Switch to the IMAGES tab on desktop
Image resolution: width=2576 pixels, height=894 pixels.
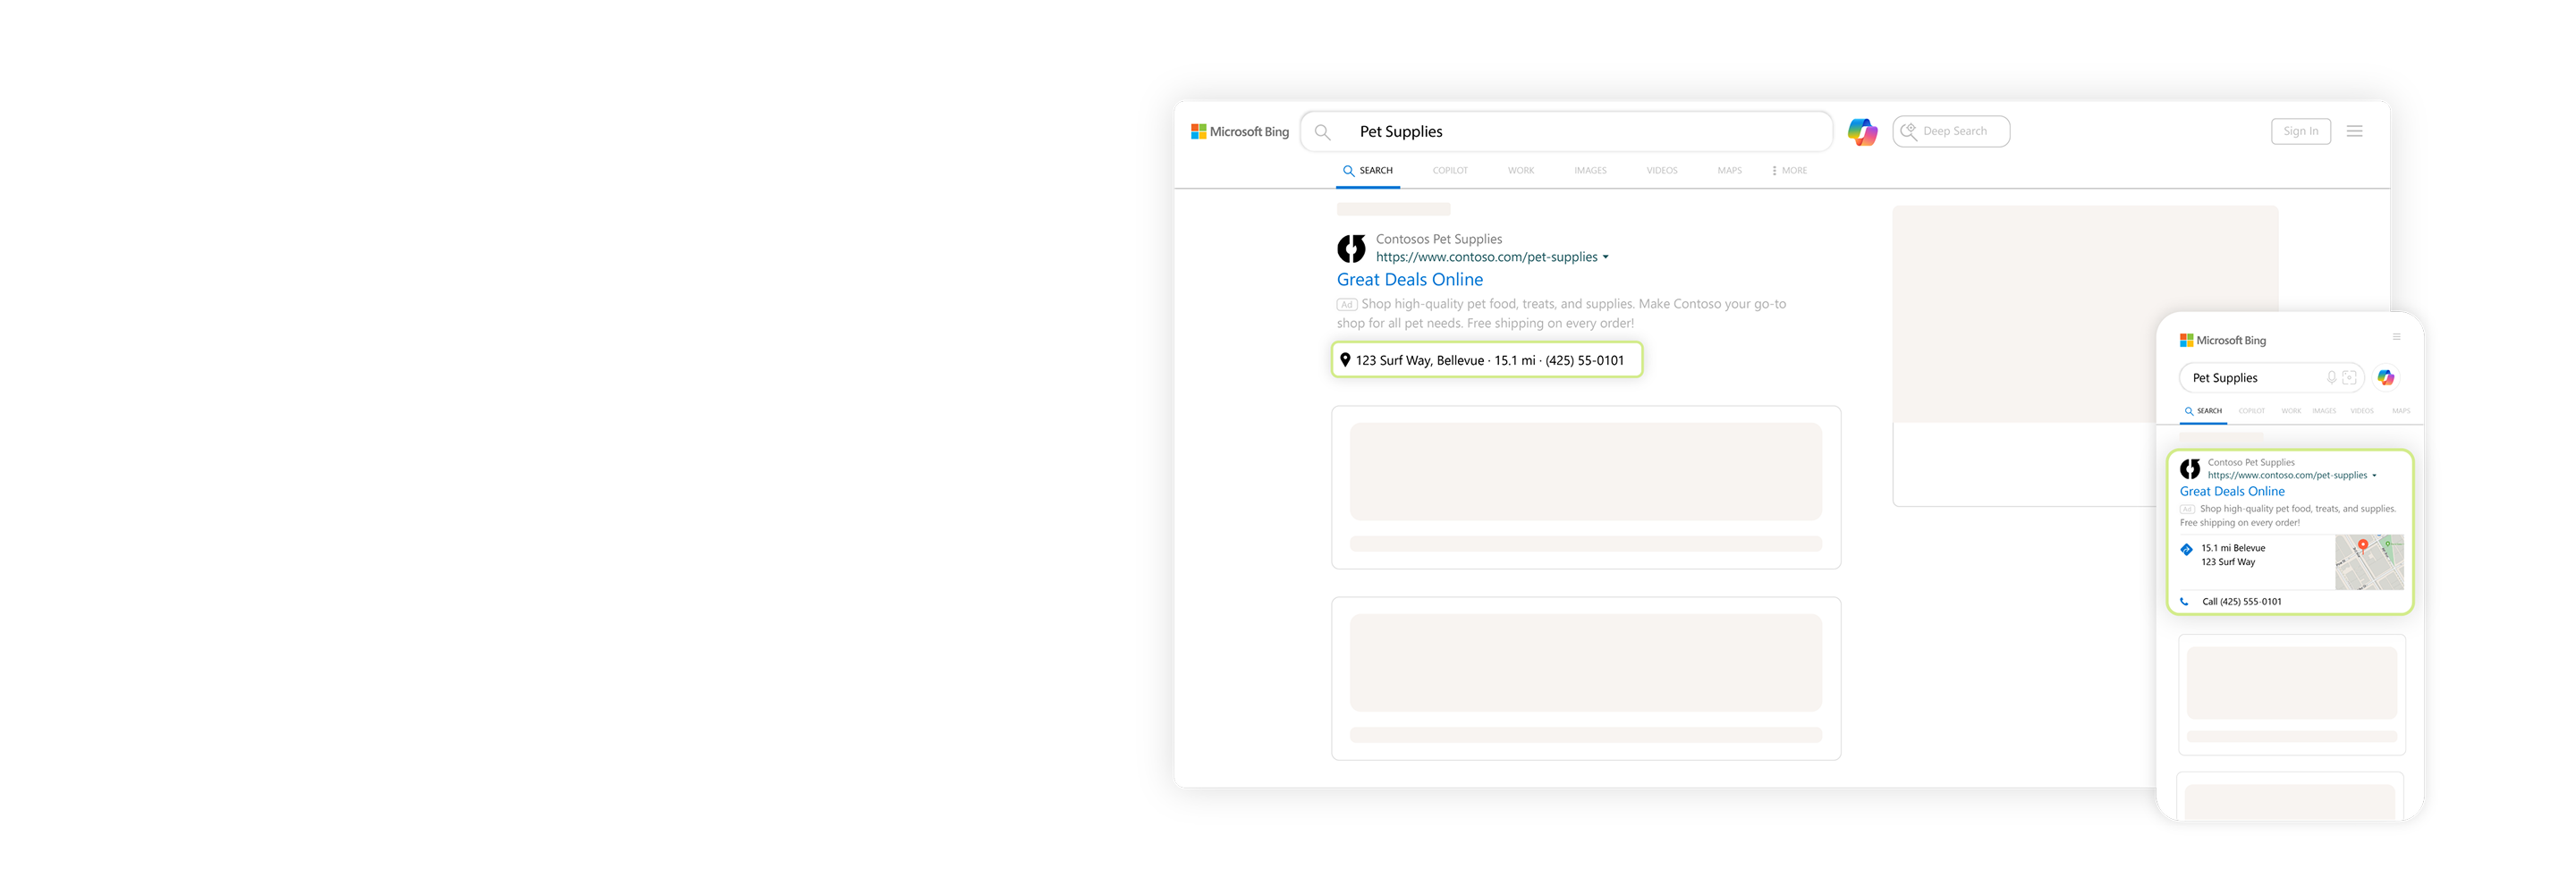tap(1590, 171)
